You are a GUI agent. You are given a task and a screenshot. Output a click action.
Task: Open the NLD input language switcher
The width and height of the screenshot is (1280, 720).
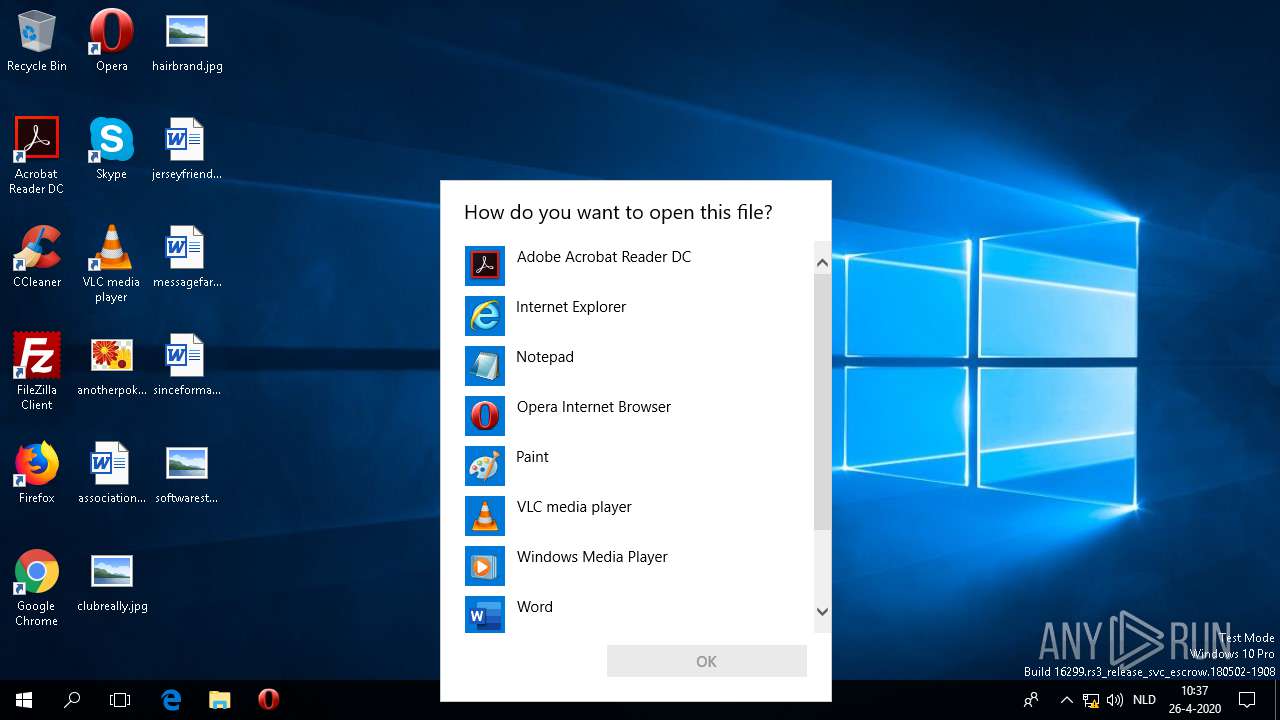(1144, 700)
